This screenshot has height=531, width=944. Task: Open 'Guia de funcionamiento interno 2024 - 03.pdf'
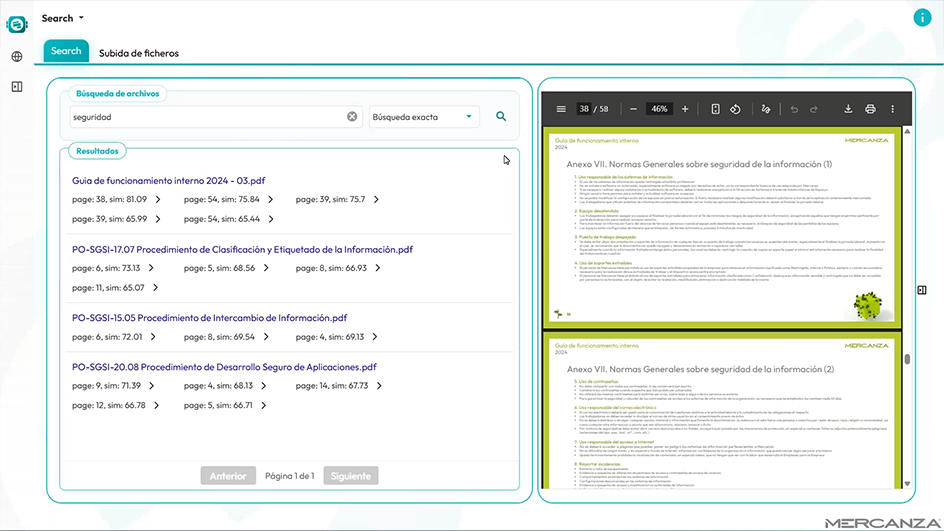168,181
